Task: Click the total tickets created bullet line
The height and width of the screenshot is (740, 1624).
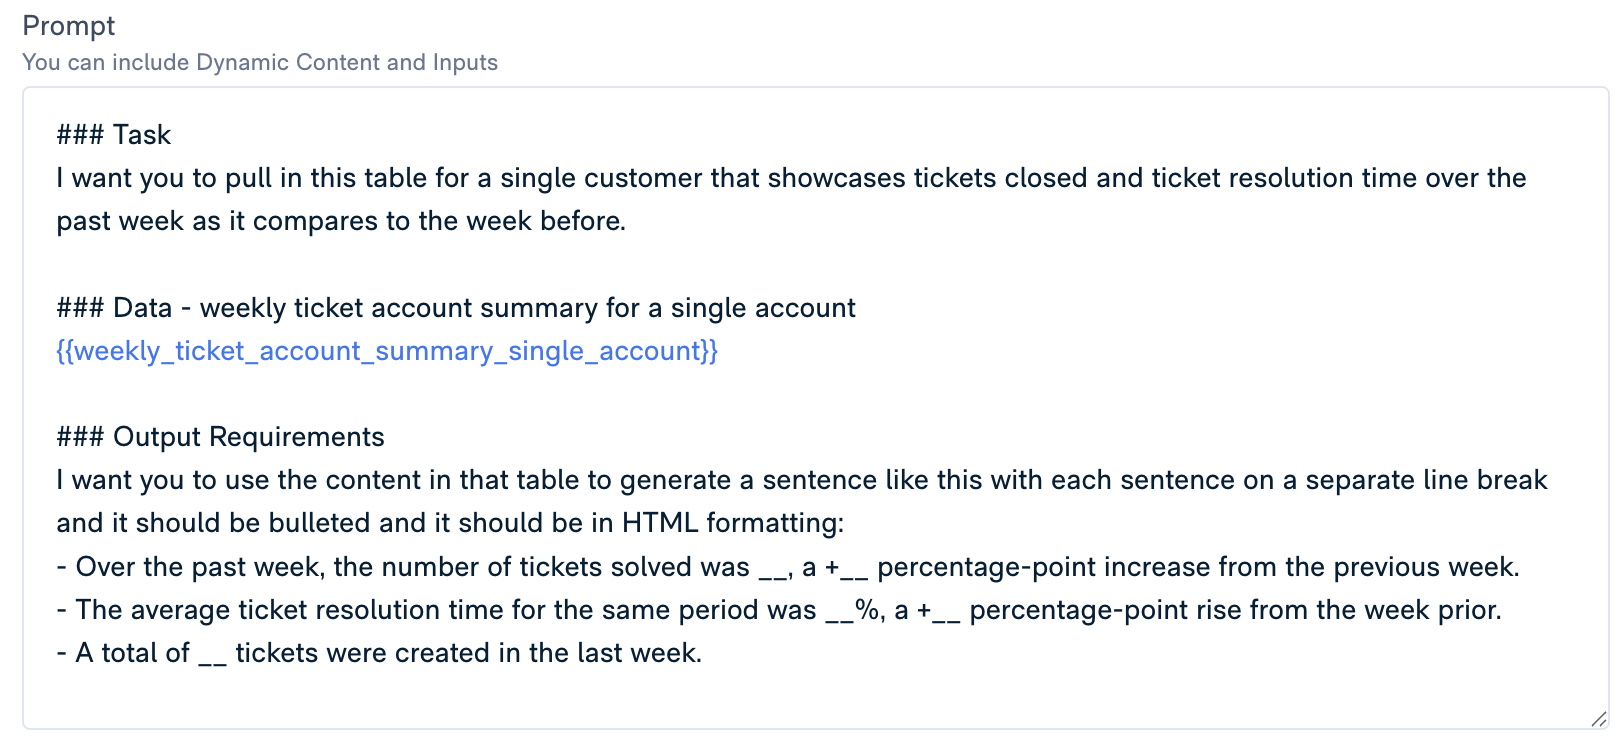Action: point(380,652)
